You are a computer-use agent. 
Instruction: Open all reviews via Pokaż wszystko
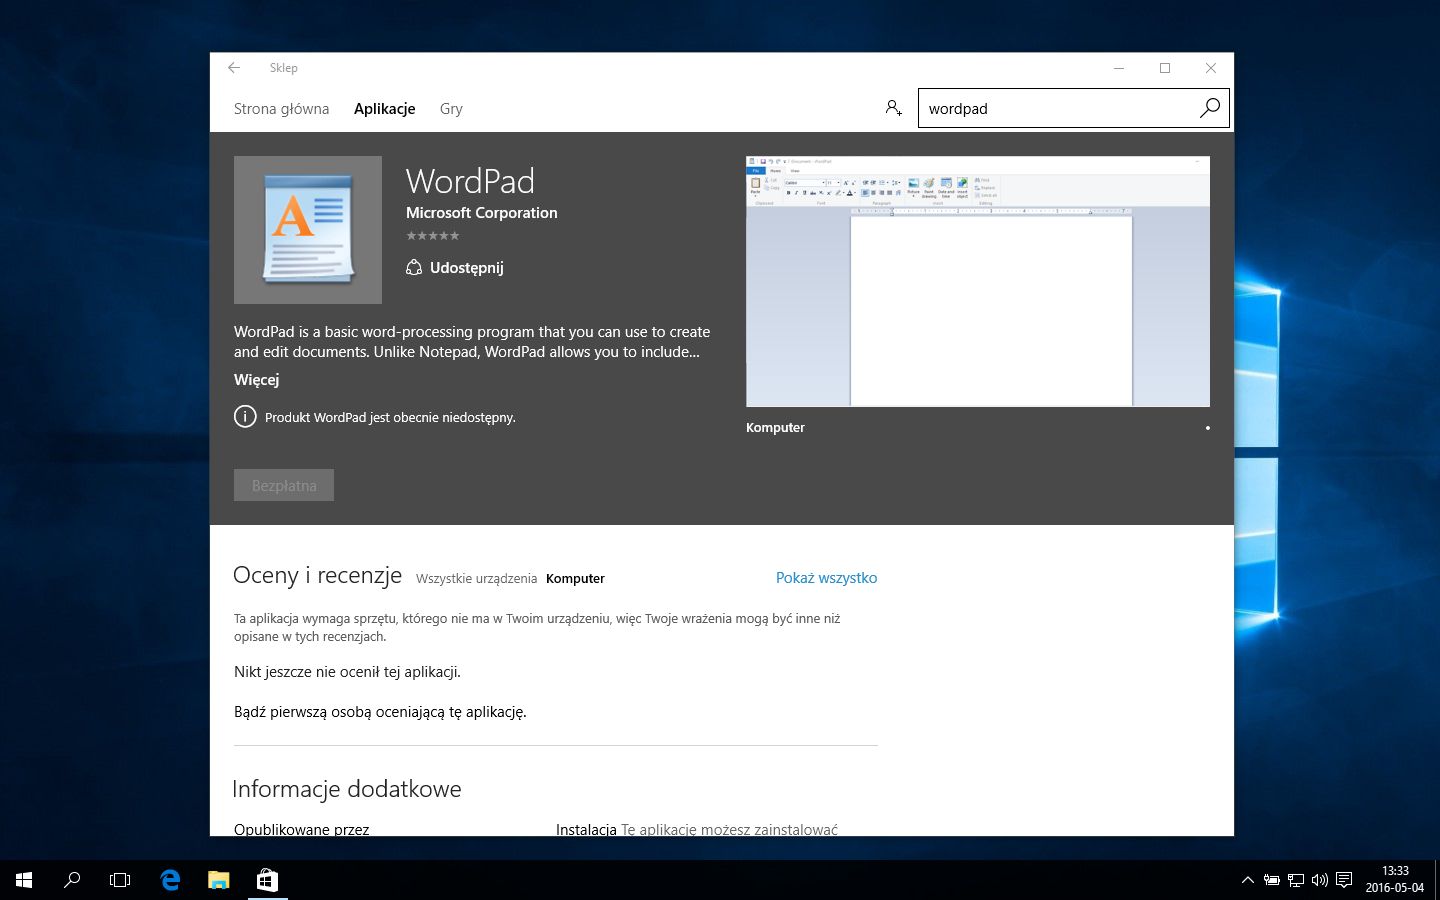point(826,578)
